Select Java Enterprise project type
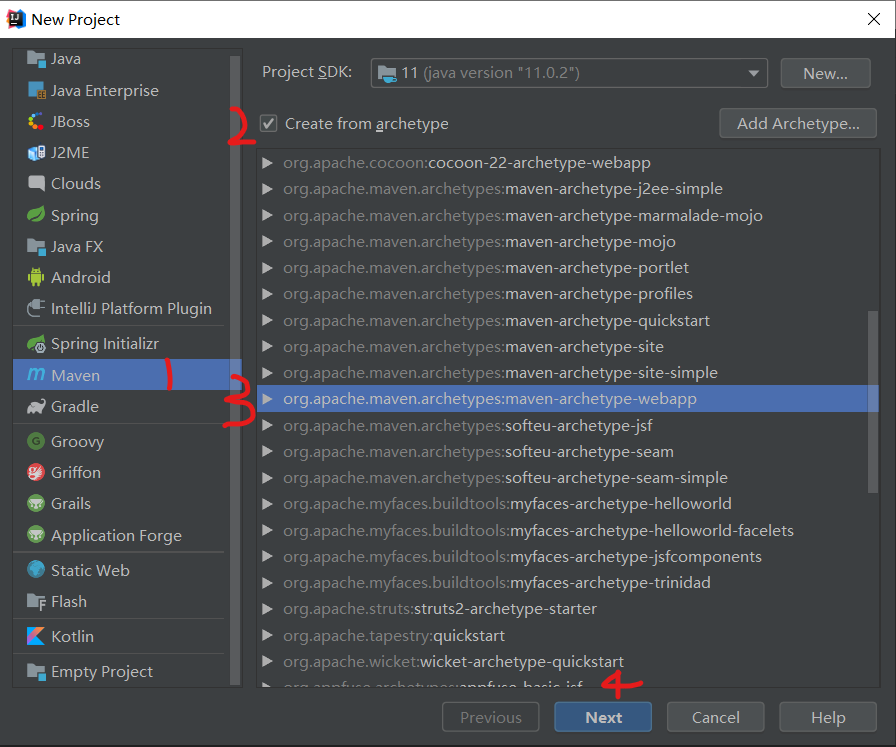 point(105,90)
